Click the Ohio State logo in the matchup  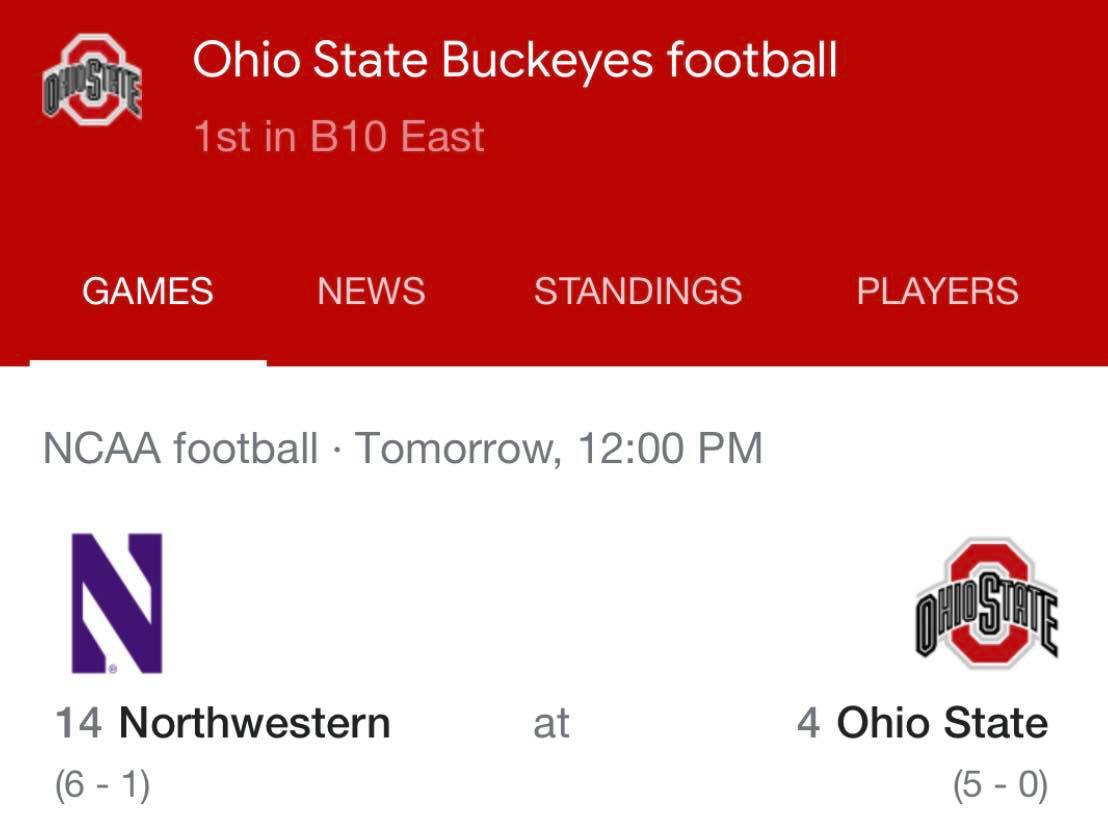pos(987,603)
